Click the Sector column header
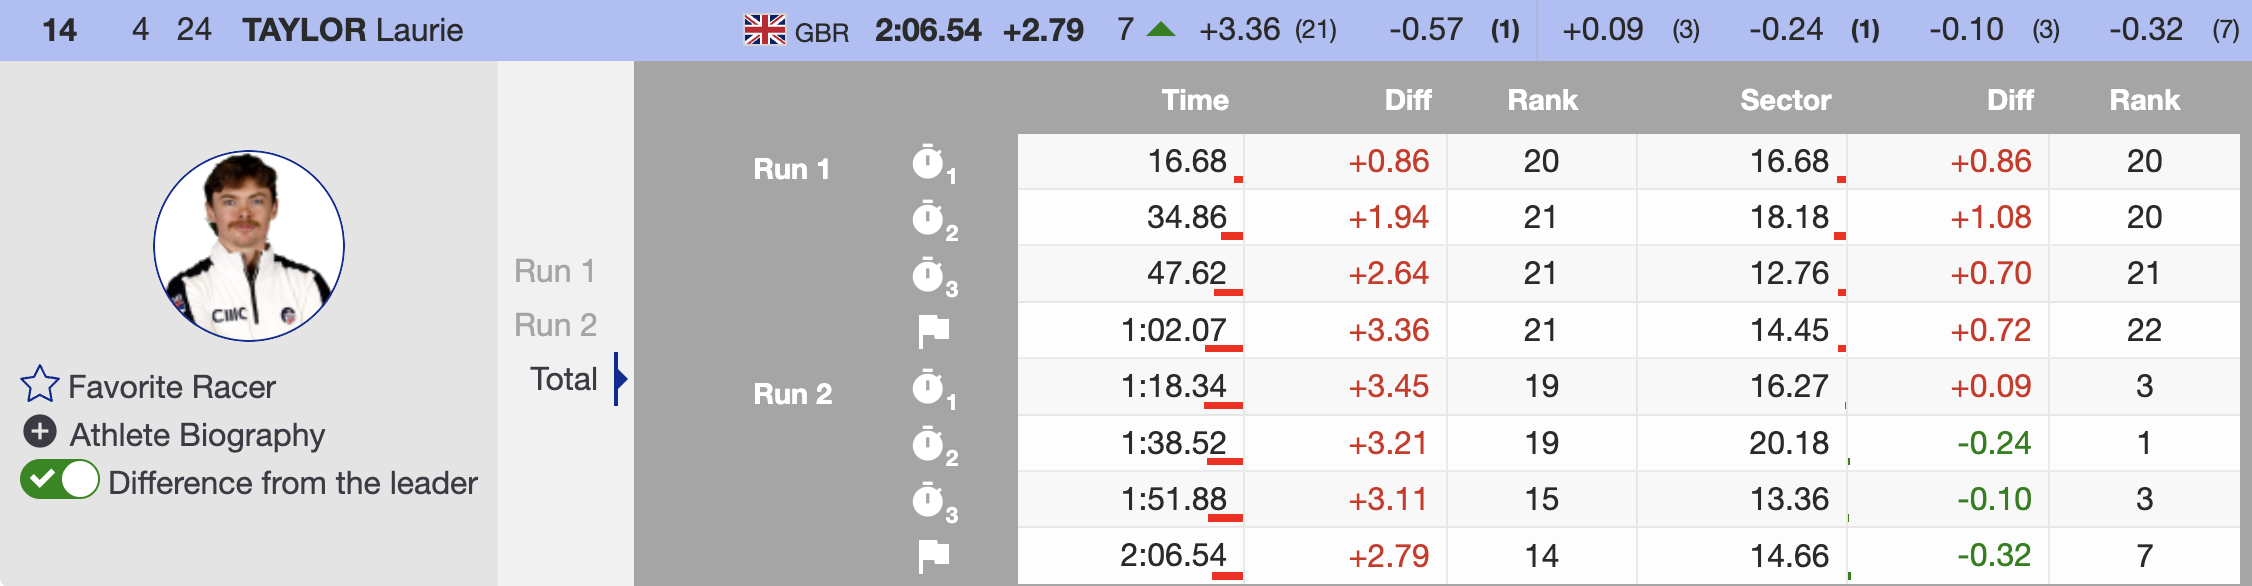The image size is (2252, 586). pos(1785,100)
